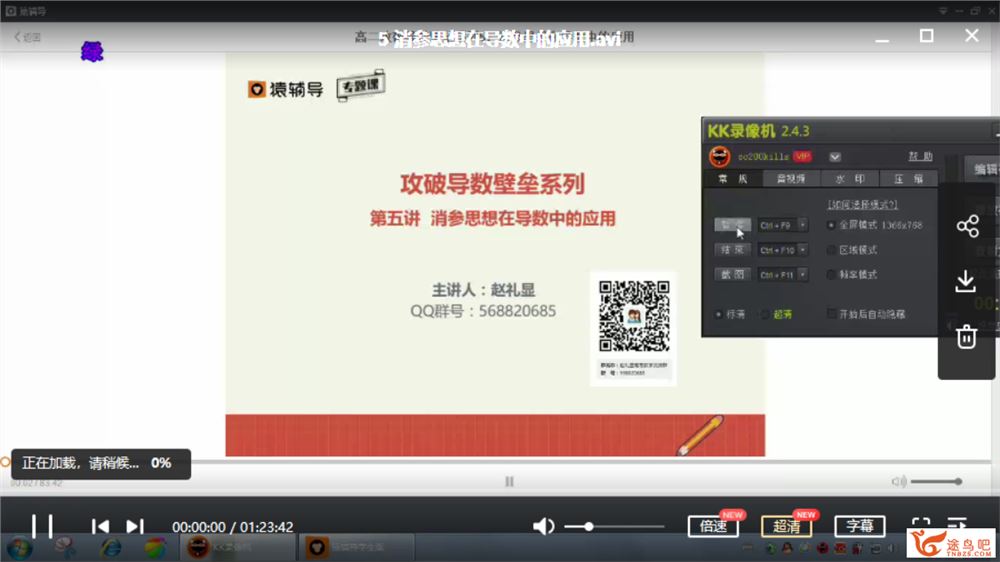Viewport: 1000px width, 562px height.
Task: Expand the account dropdown arrow beside VIP
Action: (x=835, y=157)
